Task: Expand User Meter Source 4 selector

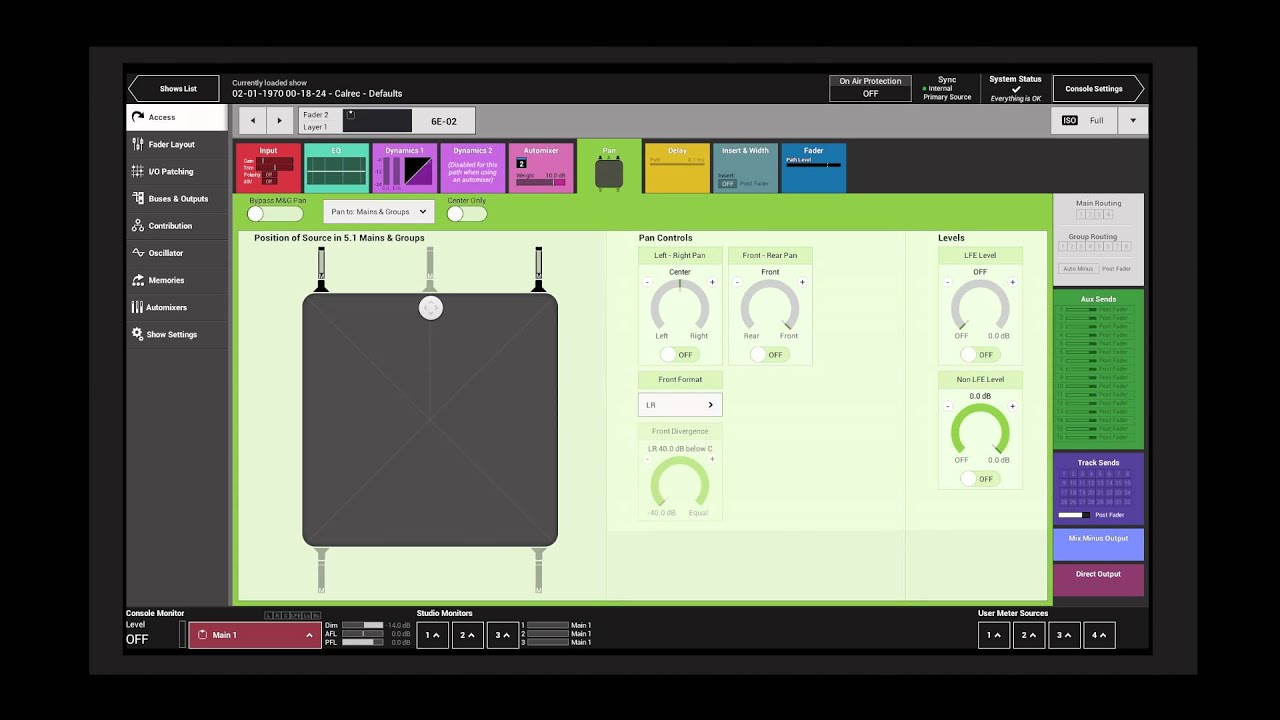Action: pyautogui.click(x=1099, y=635)
